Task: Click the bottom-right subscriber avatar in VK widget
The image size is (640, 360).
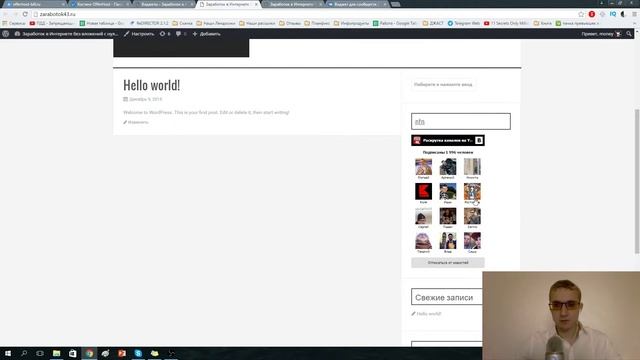Action: pos(472,240)
